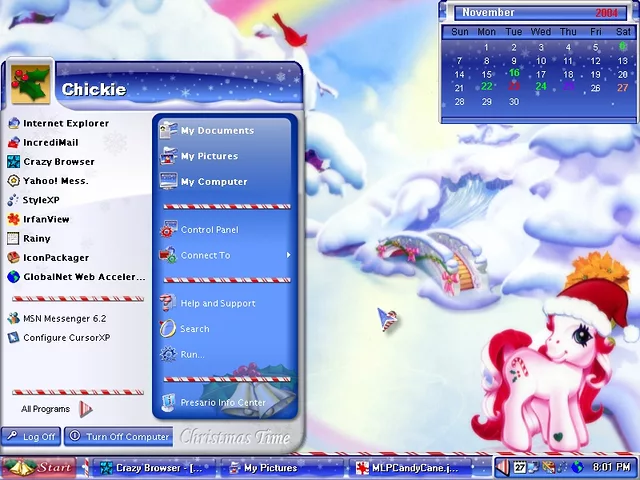Switch to MLPCandyCane.j... taskbar window
The width and height of the screenshot is (640, 480).
[411, 468]
